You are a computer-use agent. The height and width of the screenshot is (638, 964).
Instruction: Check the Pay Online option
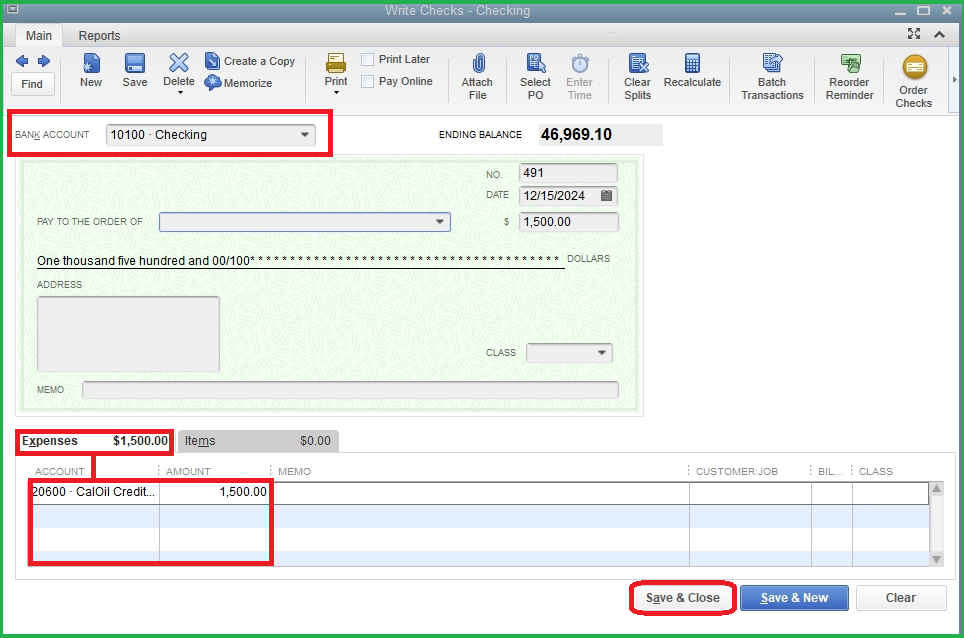click(366, 81)
